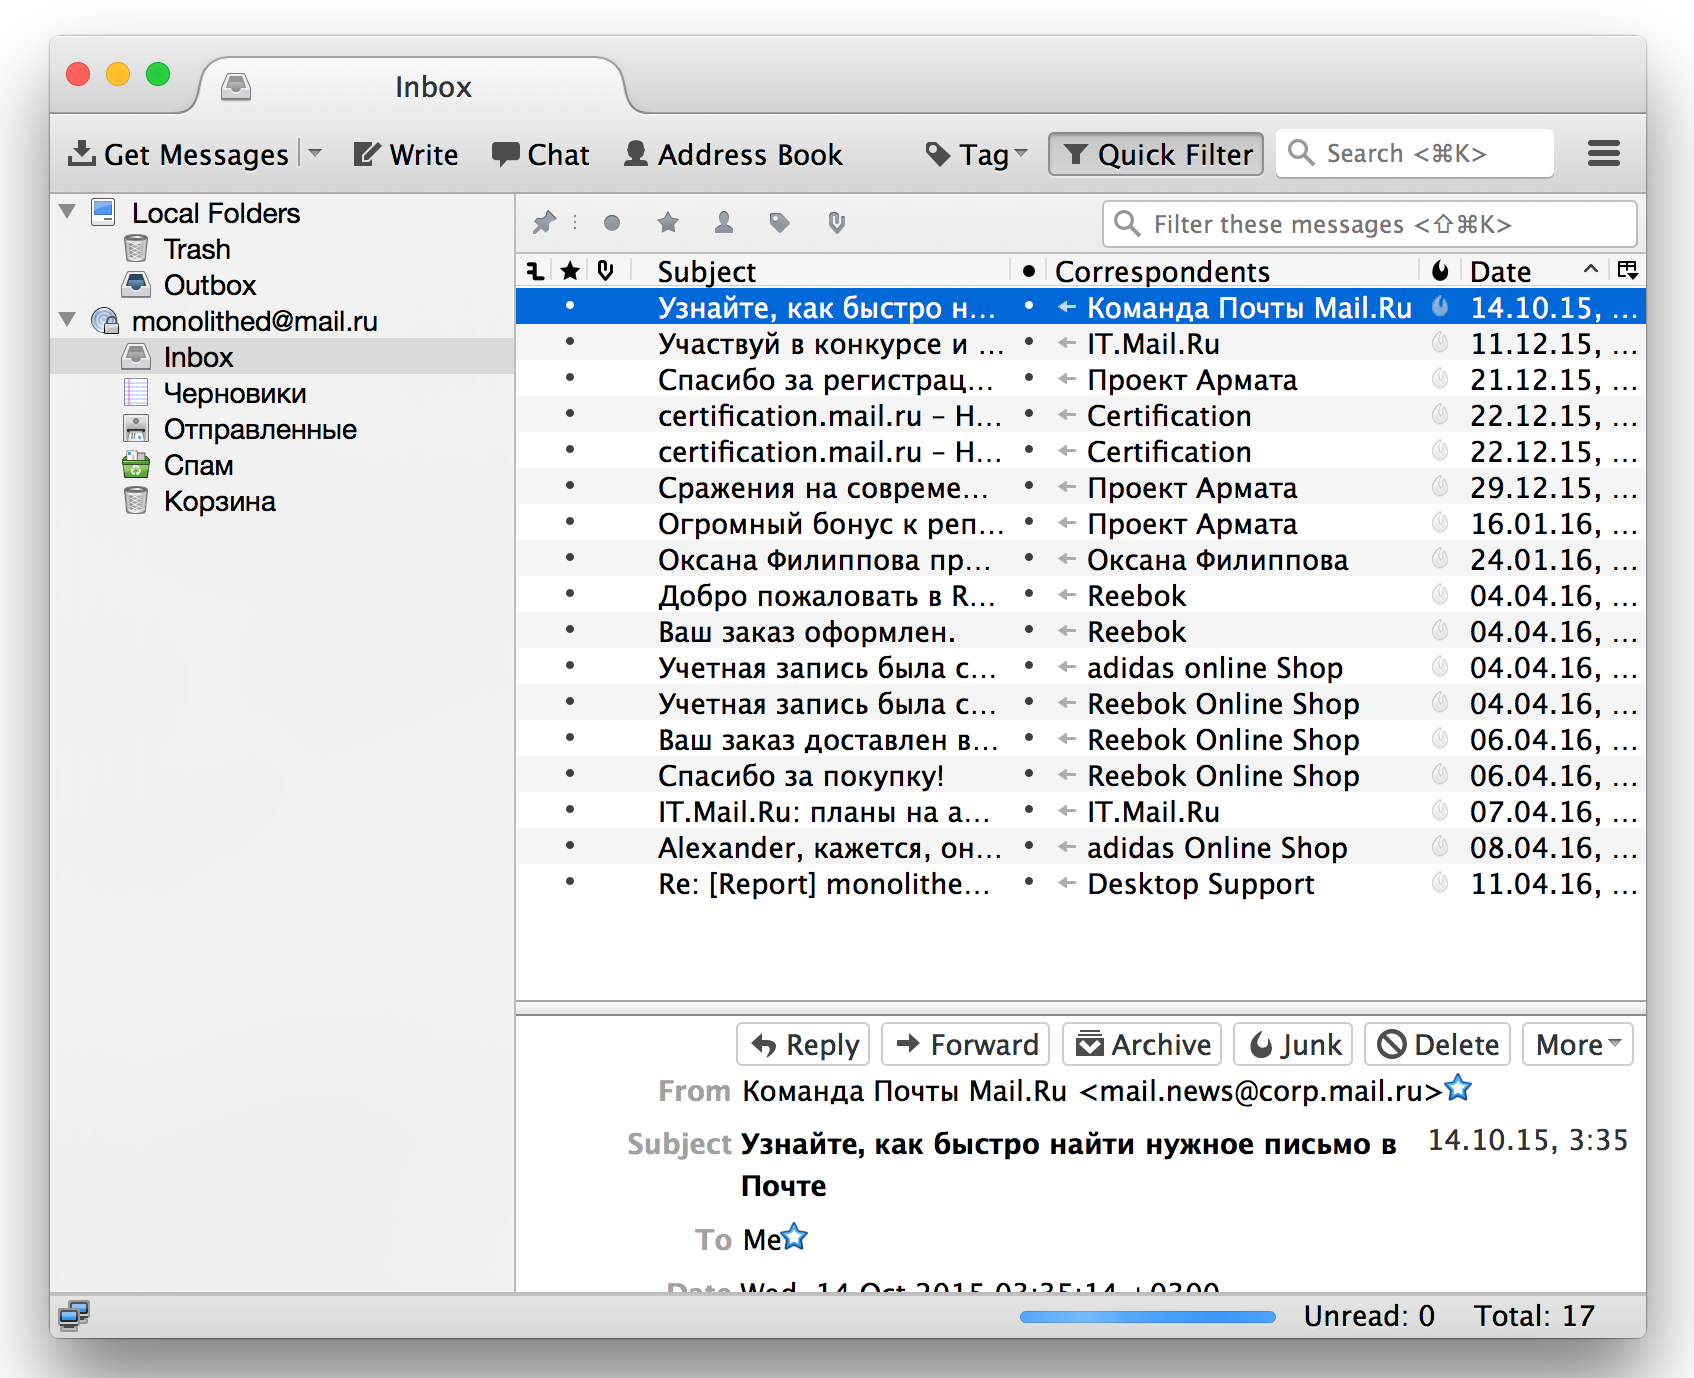Toggle the tagged messages filter
Viewport: 1694px width, 1378px height.
[x=780, y=222]
